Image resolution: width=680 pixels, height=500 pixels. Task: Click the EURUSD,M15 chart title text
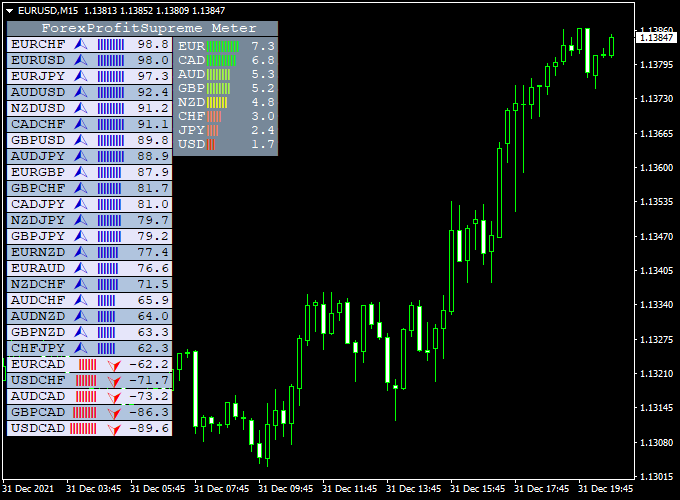48,10
